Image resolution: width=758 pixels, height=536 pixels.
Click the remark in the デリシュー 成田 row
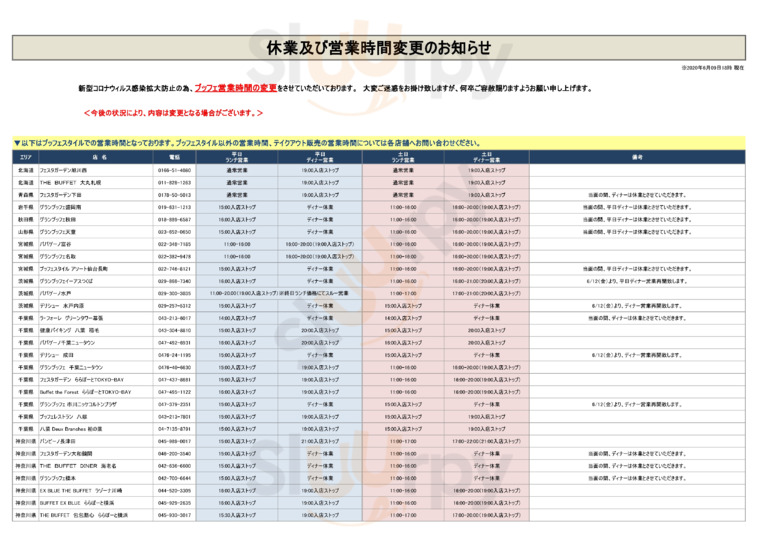636,355
